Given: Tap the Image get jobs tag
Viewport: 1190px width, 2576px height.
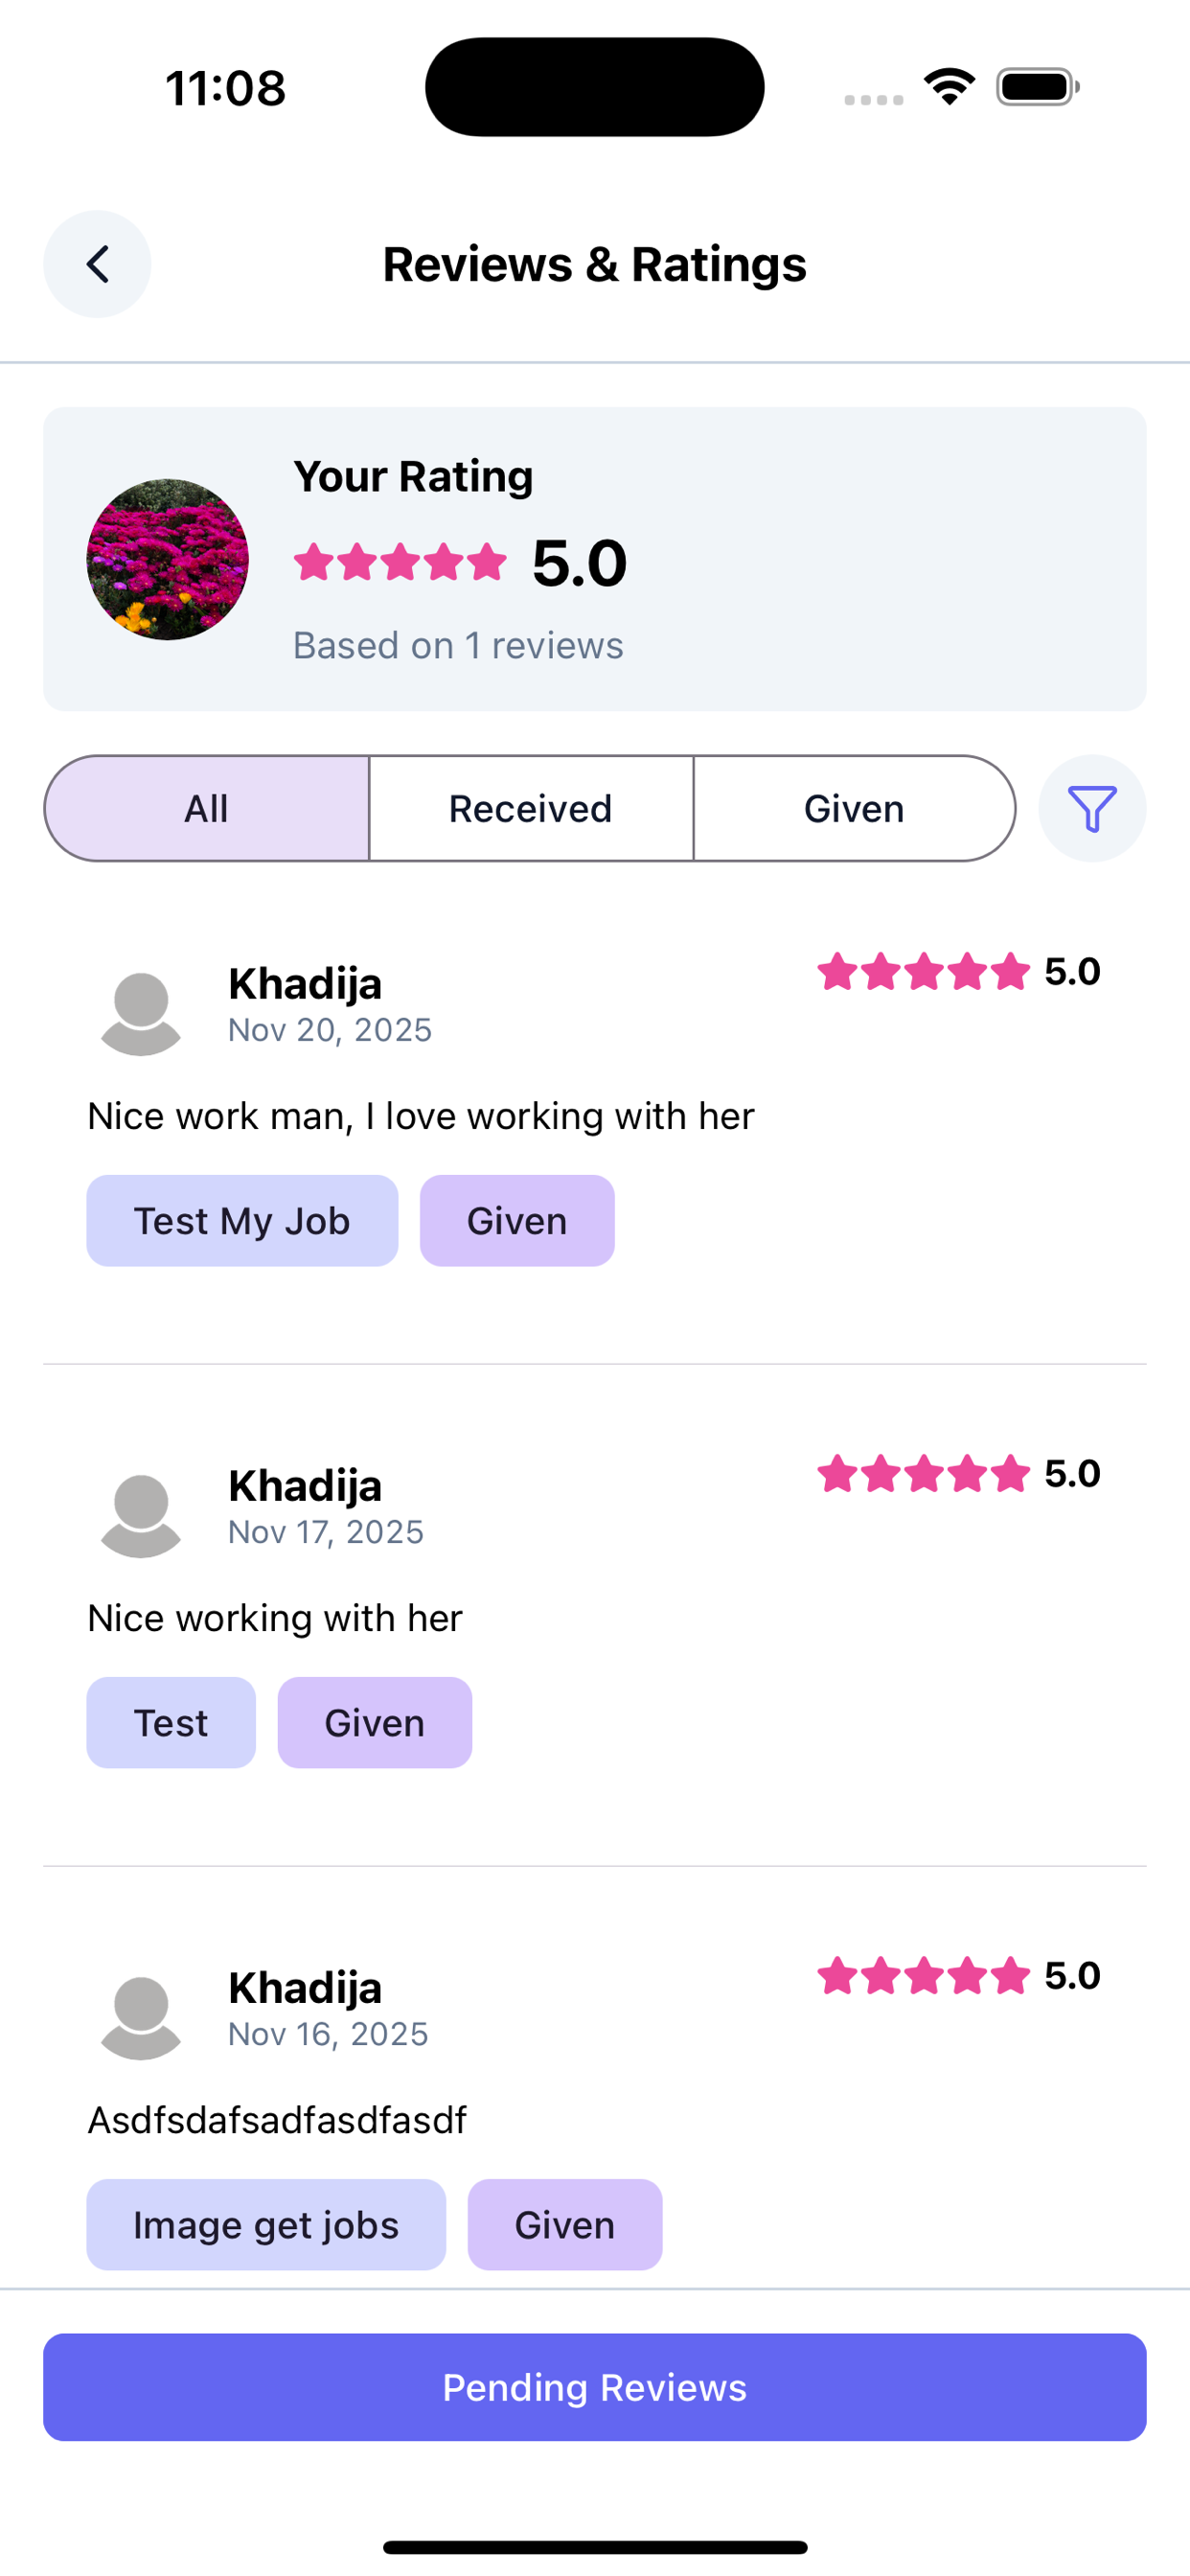Looking at the screenshot, I should tap(266, 2225).
